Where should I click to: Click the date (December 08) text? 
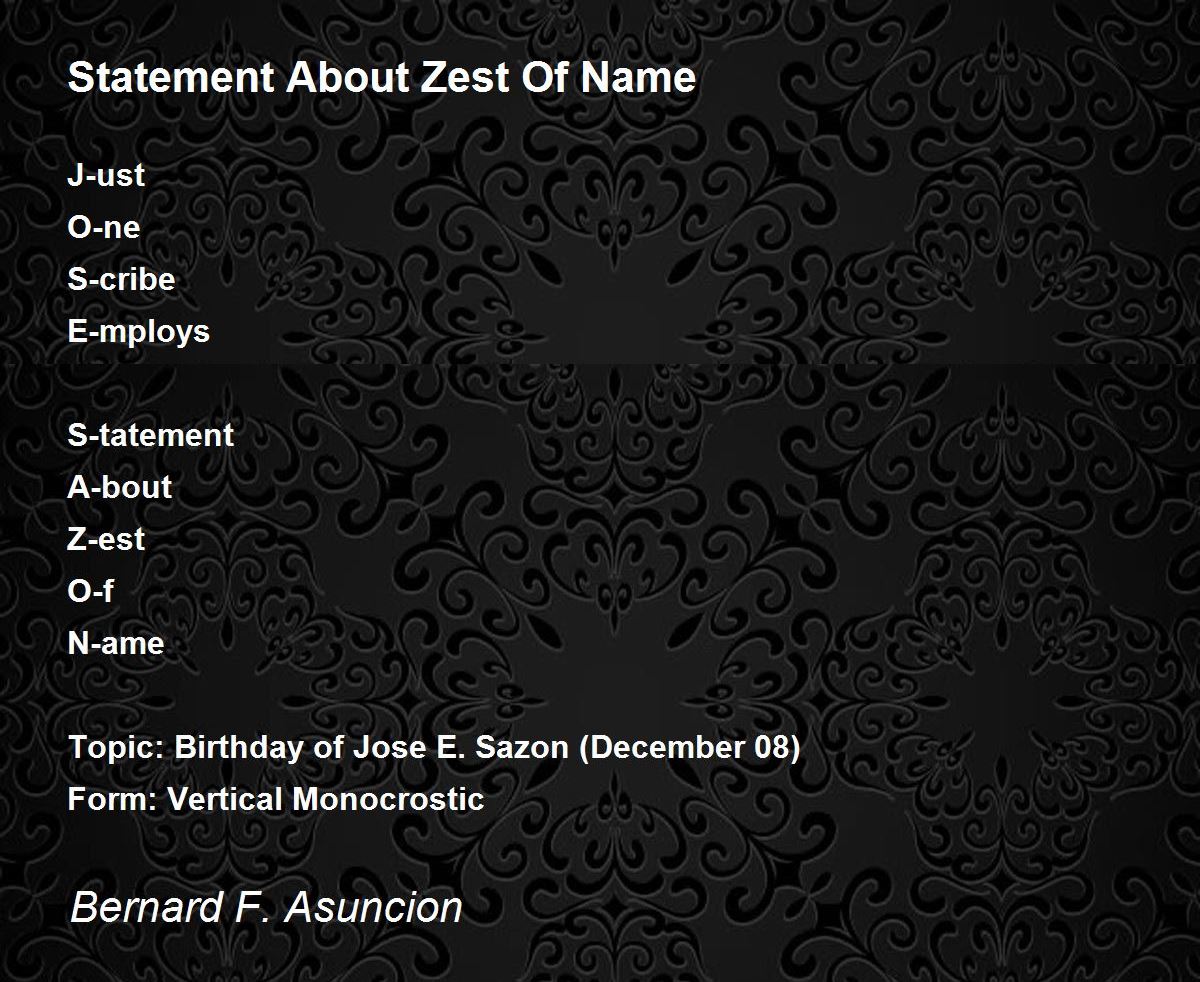click(690, 748)
